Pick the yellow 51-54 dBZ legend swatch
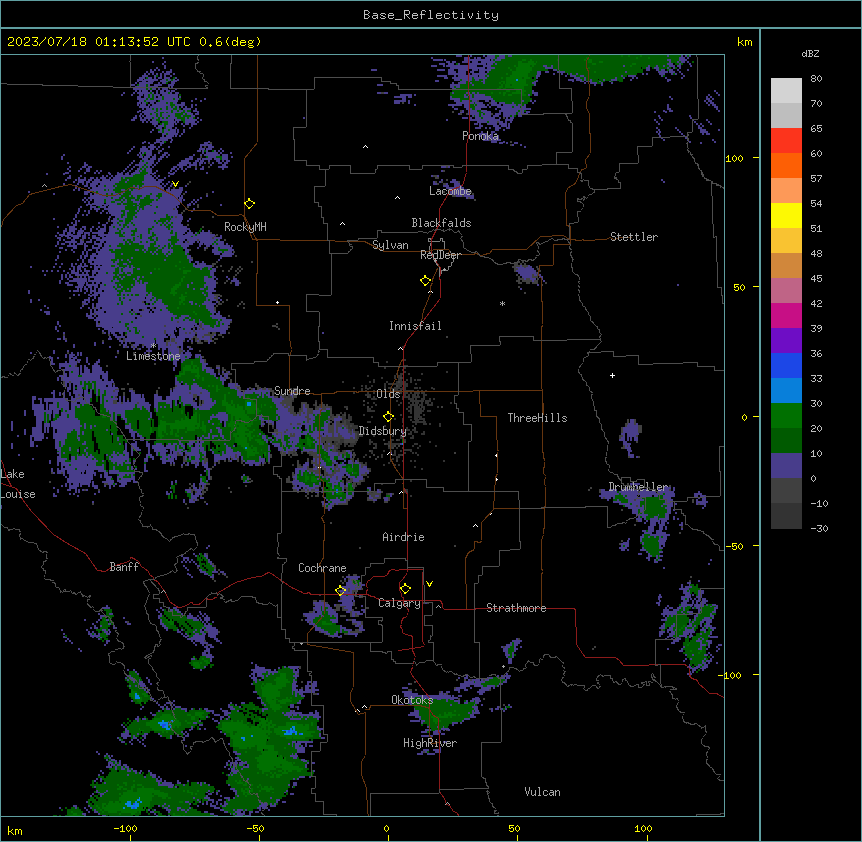 tap(786, 215)
